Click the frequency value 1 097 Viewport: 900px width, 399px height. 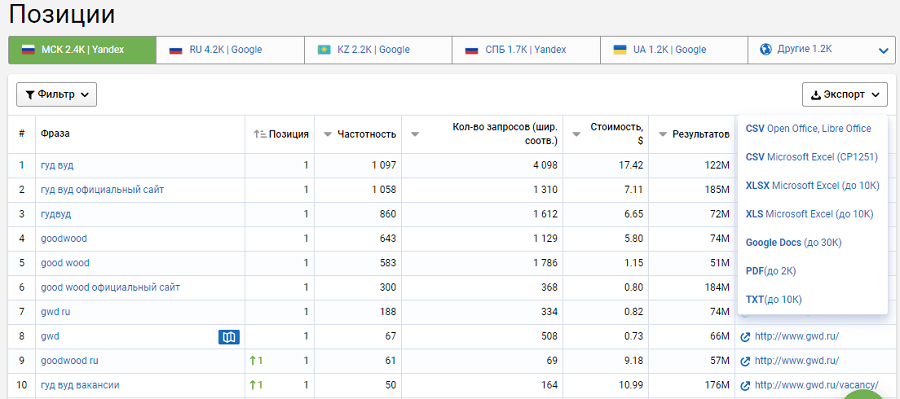click(384, 165)
